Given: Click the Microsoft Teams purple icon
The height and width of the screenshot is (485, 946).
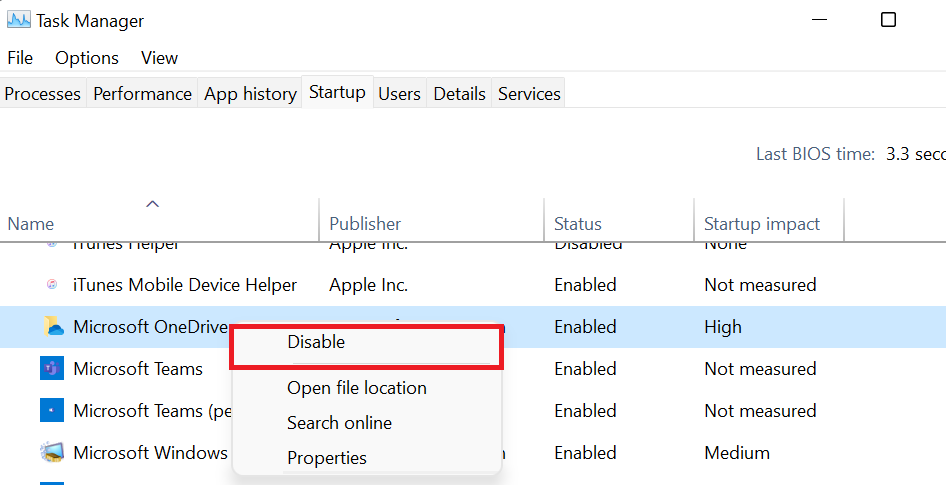Looking at the screenshot, I should click(x=52, y=368).
